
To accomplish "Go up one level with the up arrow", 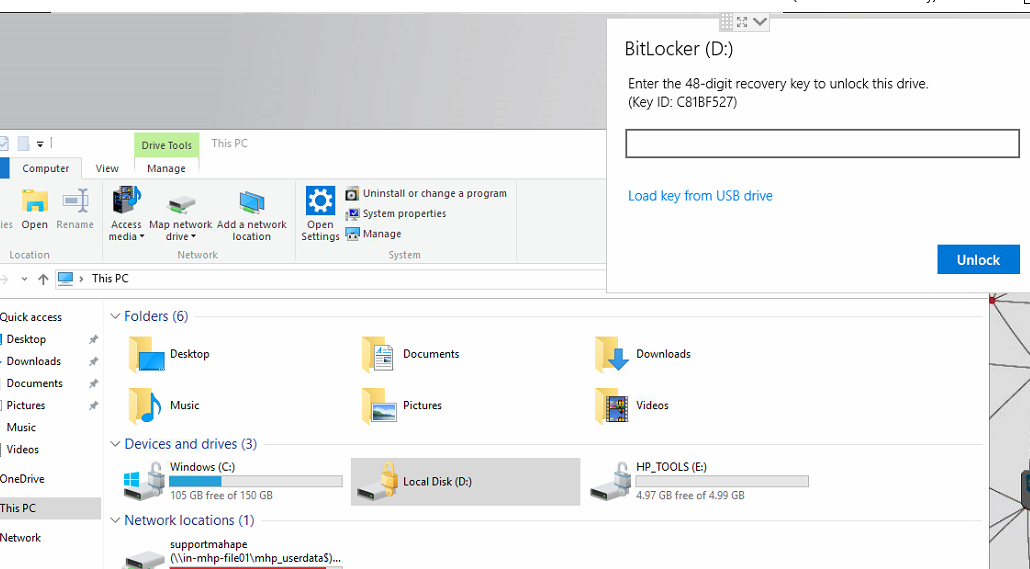I will point(43,279).
